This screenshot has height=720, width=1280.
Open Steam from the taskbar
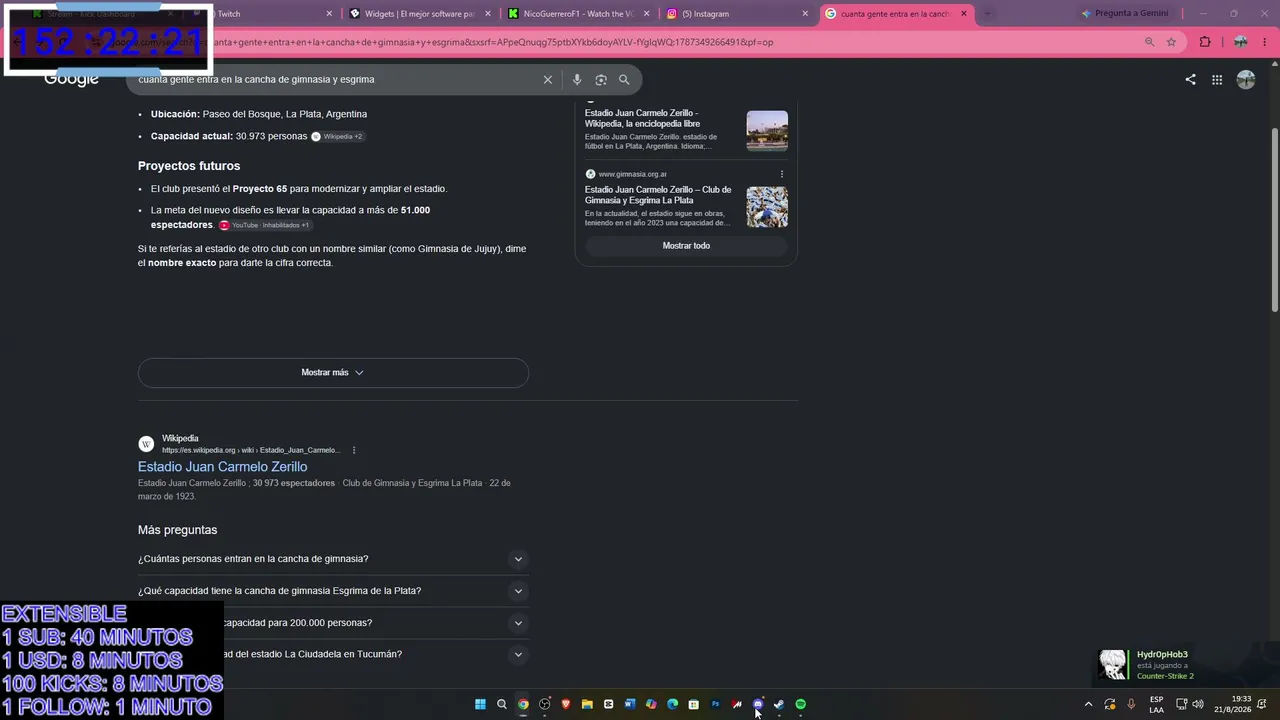click(779, 704)
